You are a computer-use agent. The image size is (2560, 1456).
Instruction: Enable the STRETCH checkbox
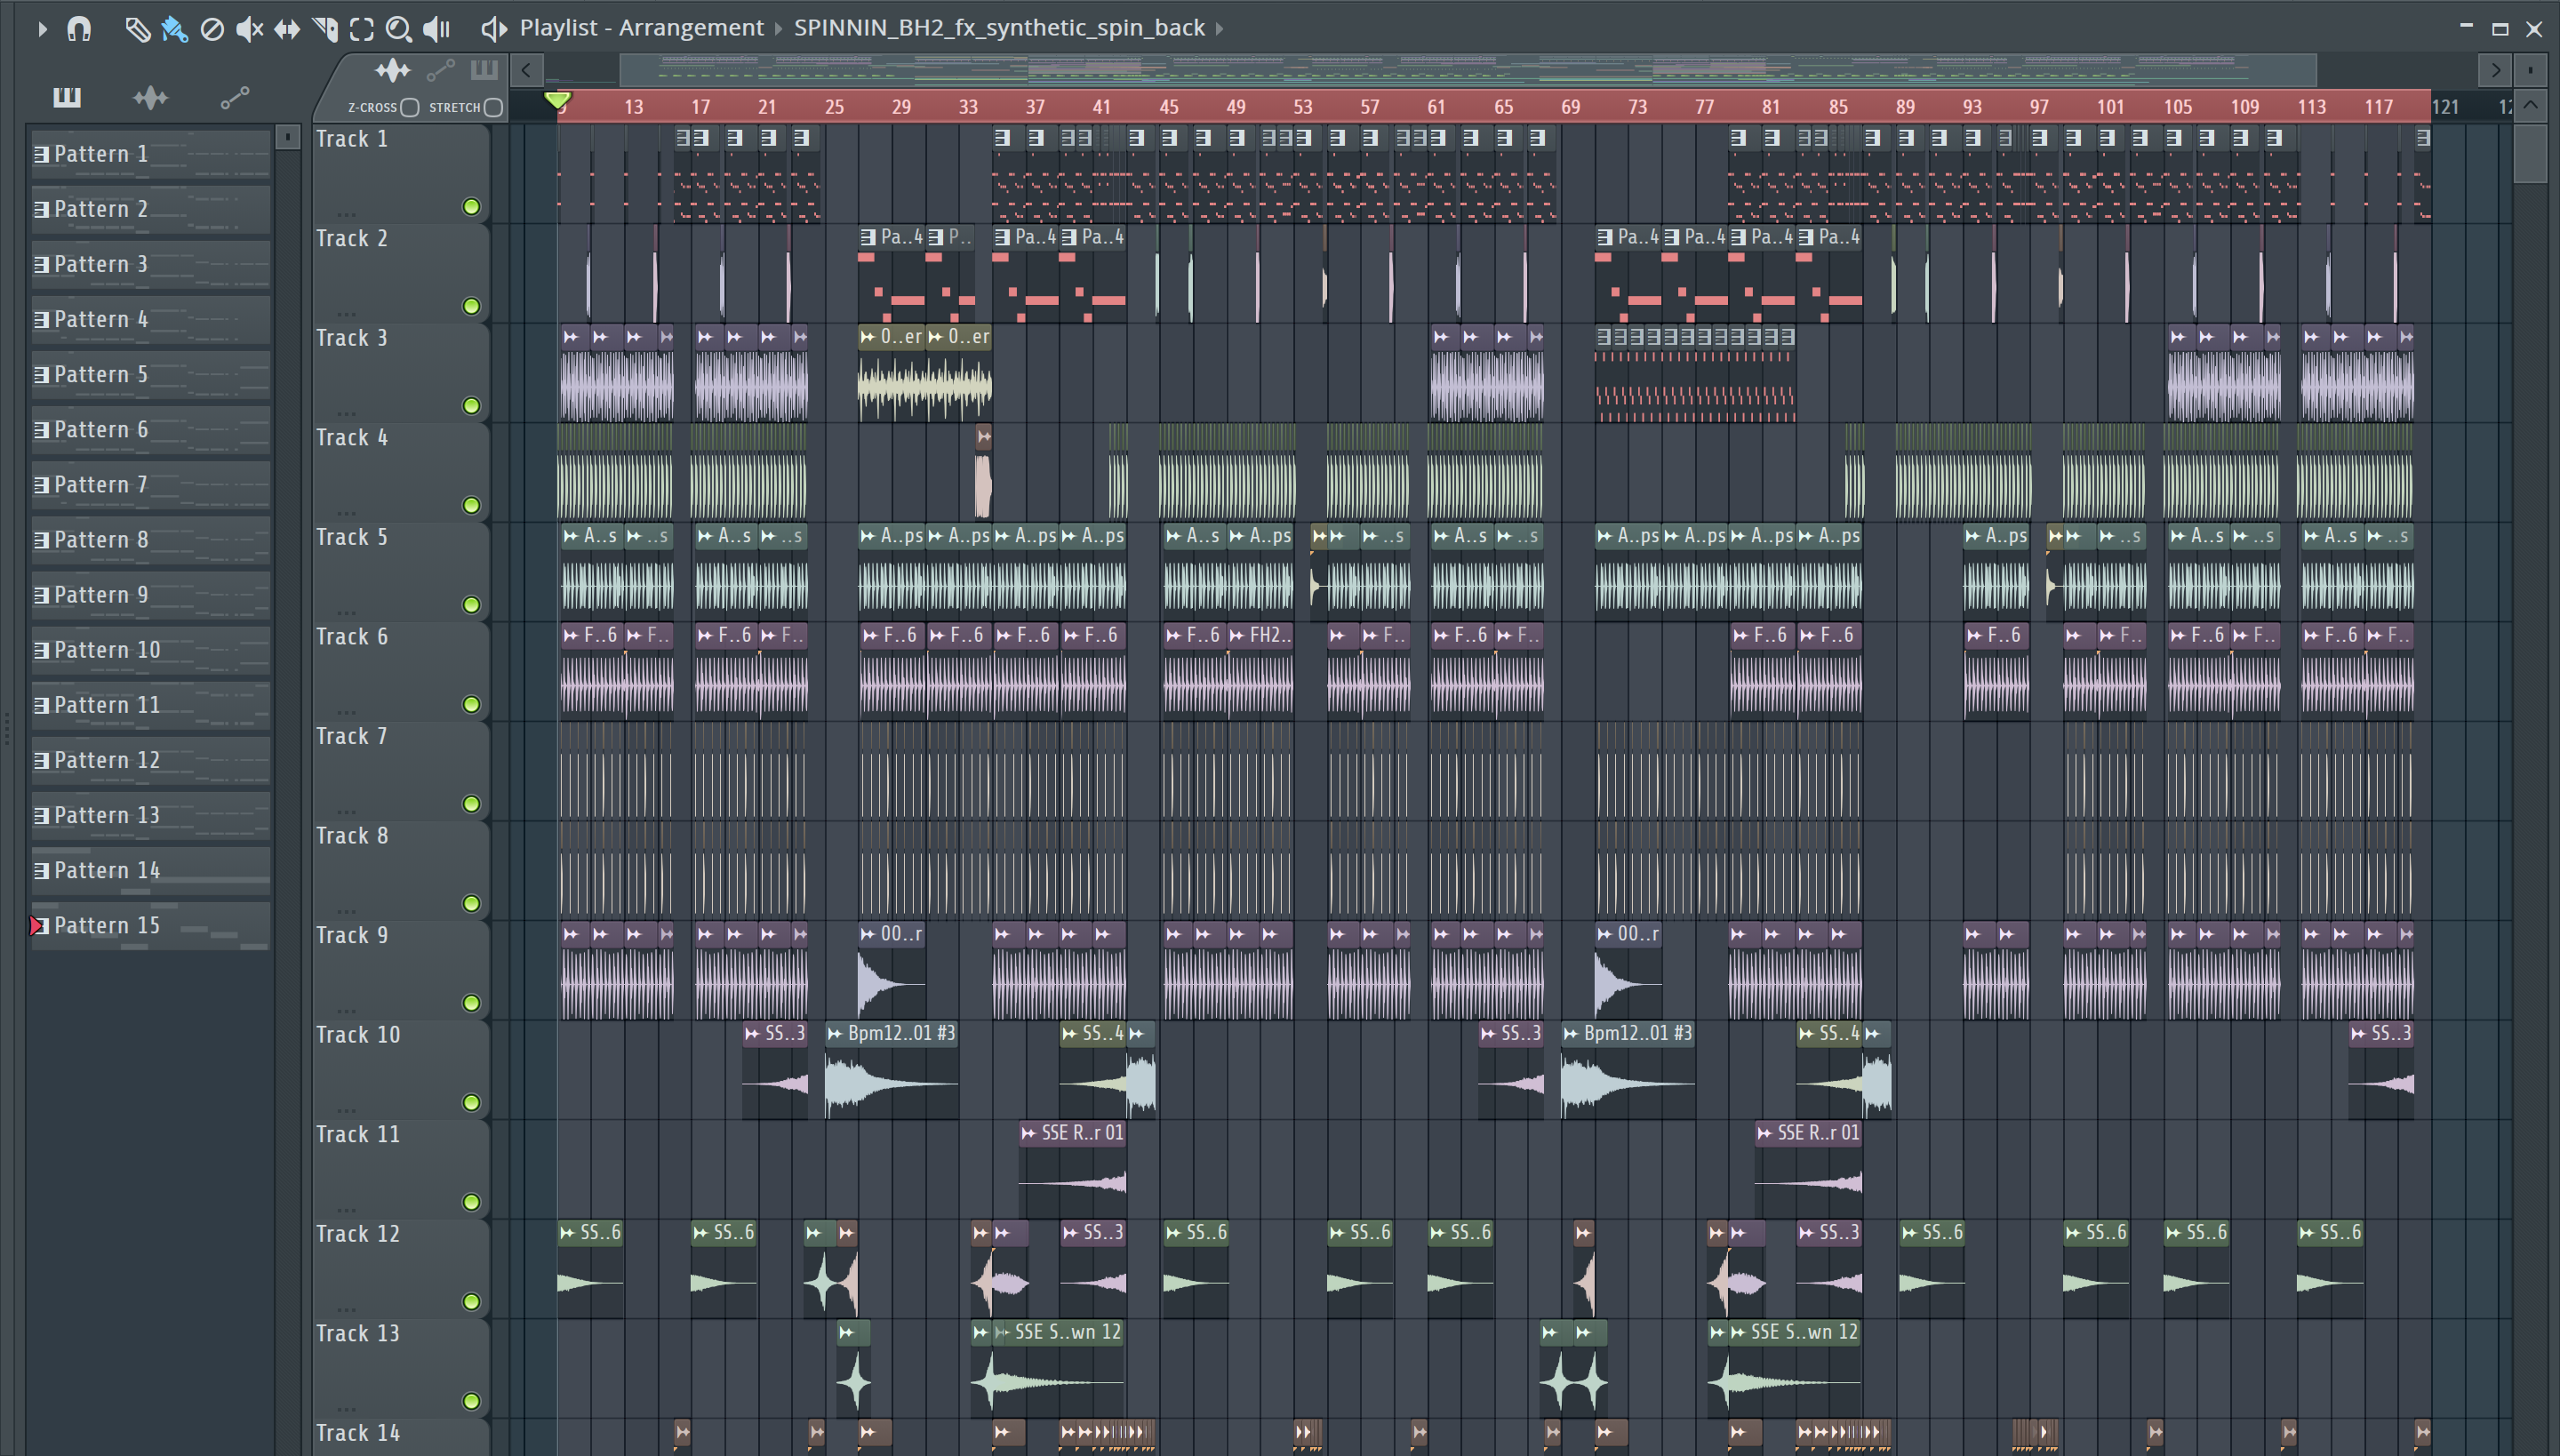(x=493, y=107)
